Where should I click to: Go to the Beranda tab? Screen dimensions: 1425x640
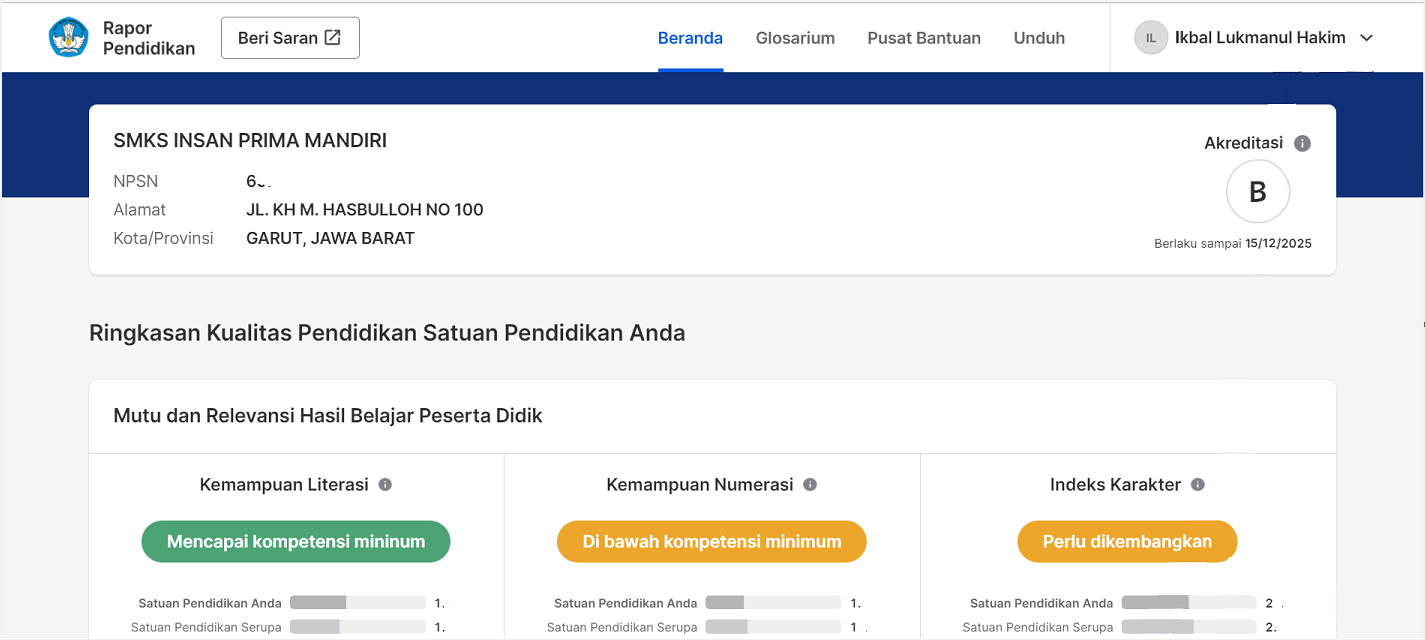[690, 38]
